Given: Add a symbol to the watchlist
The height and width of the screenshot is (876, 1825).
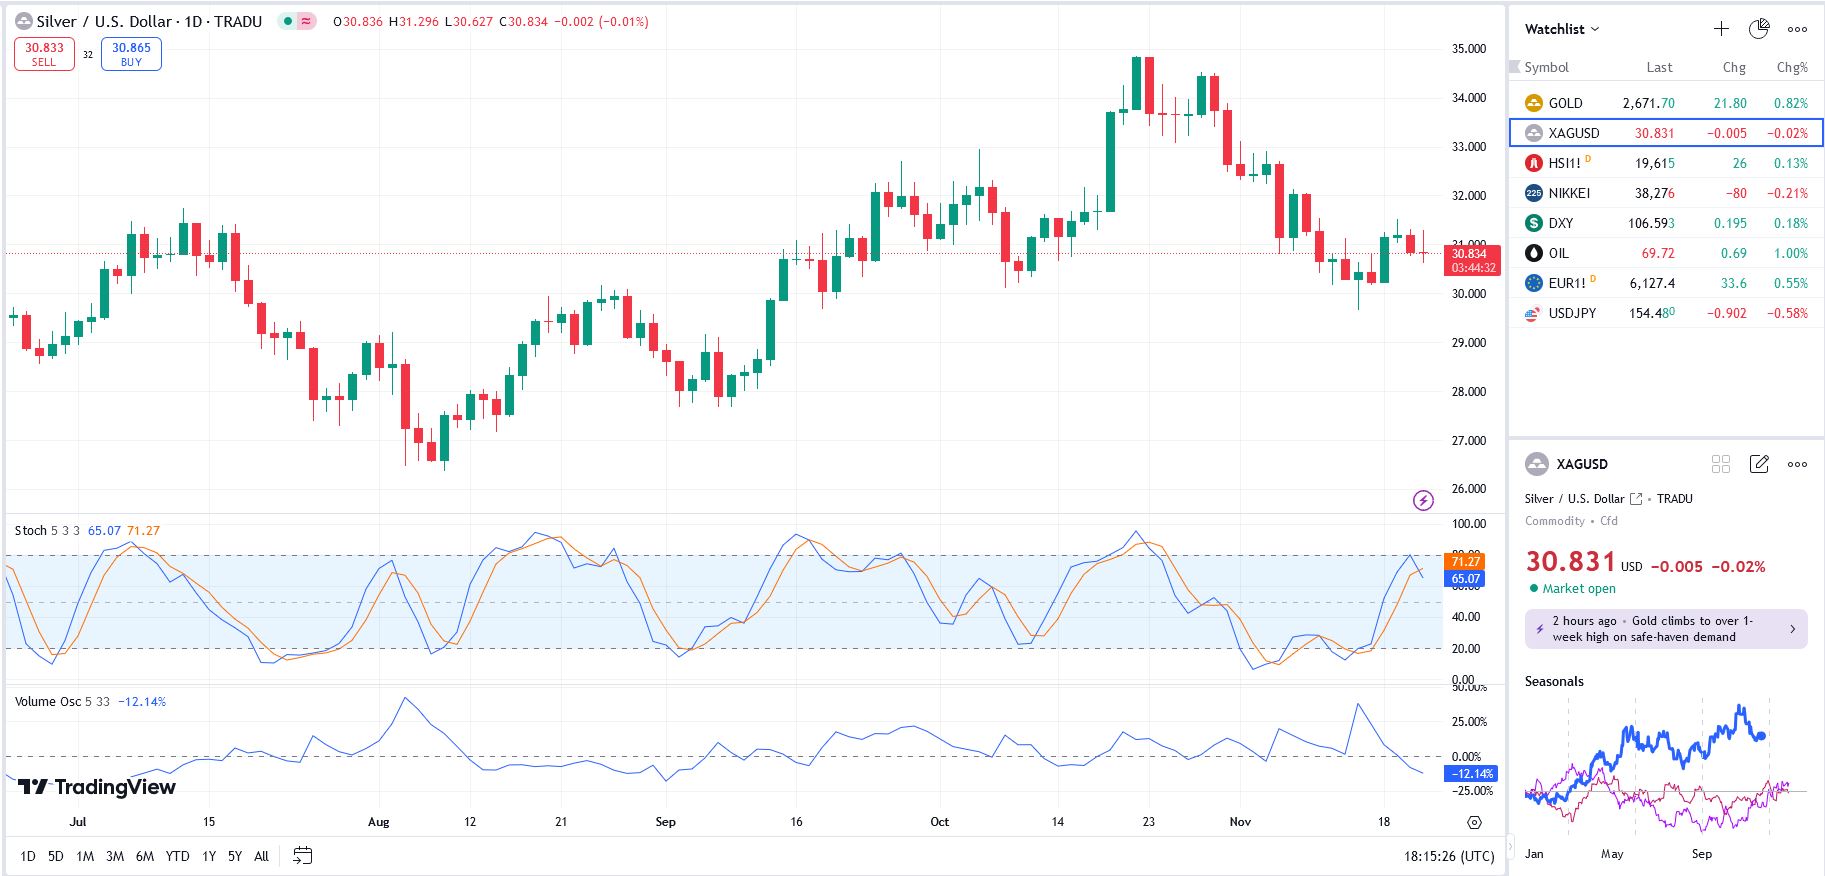Looking at the screenshot, I should click(1721, 29).
